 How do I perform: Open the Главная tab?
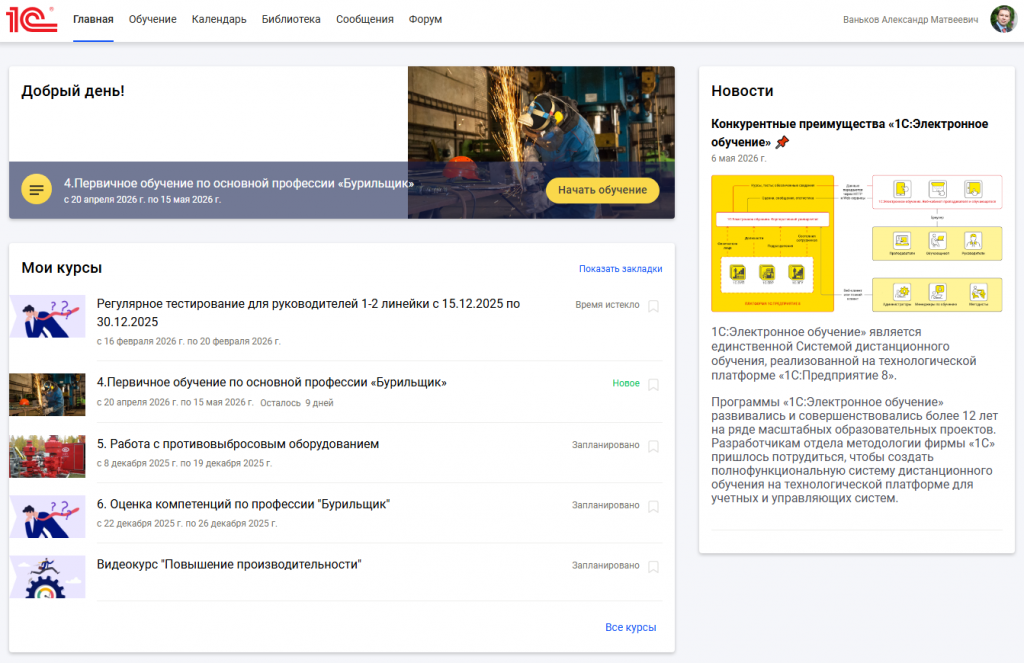tap(93, 20)
